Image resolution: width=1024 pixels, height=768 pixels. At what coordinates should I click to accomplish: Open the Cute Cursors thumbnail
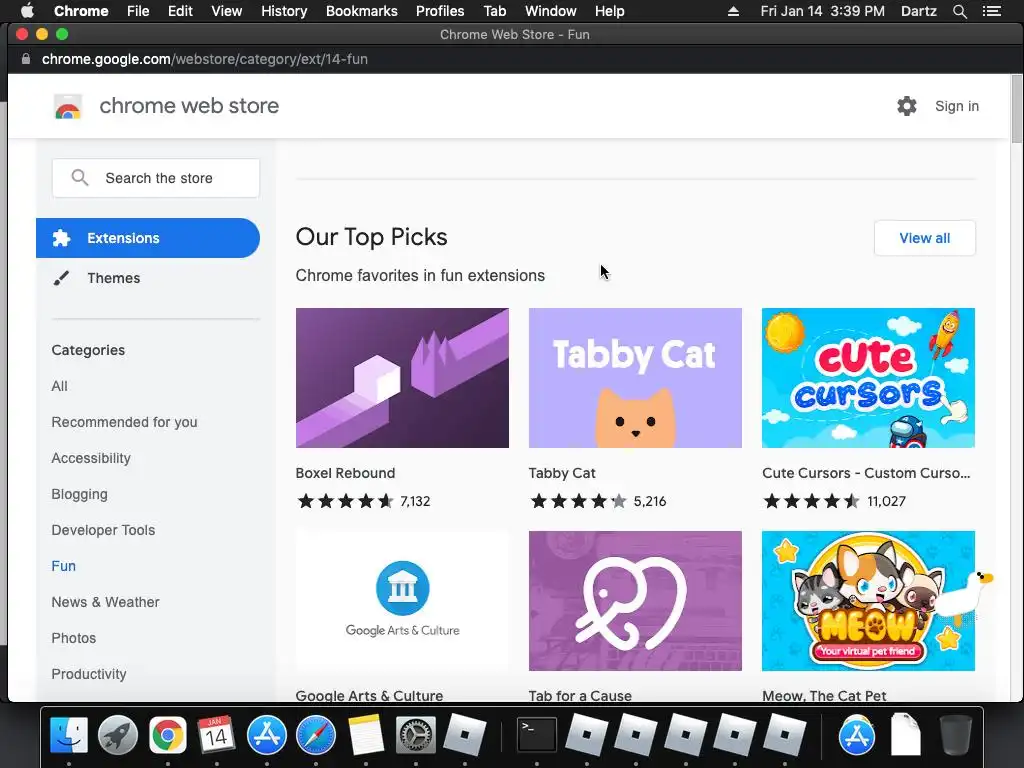(868, 377)
